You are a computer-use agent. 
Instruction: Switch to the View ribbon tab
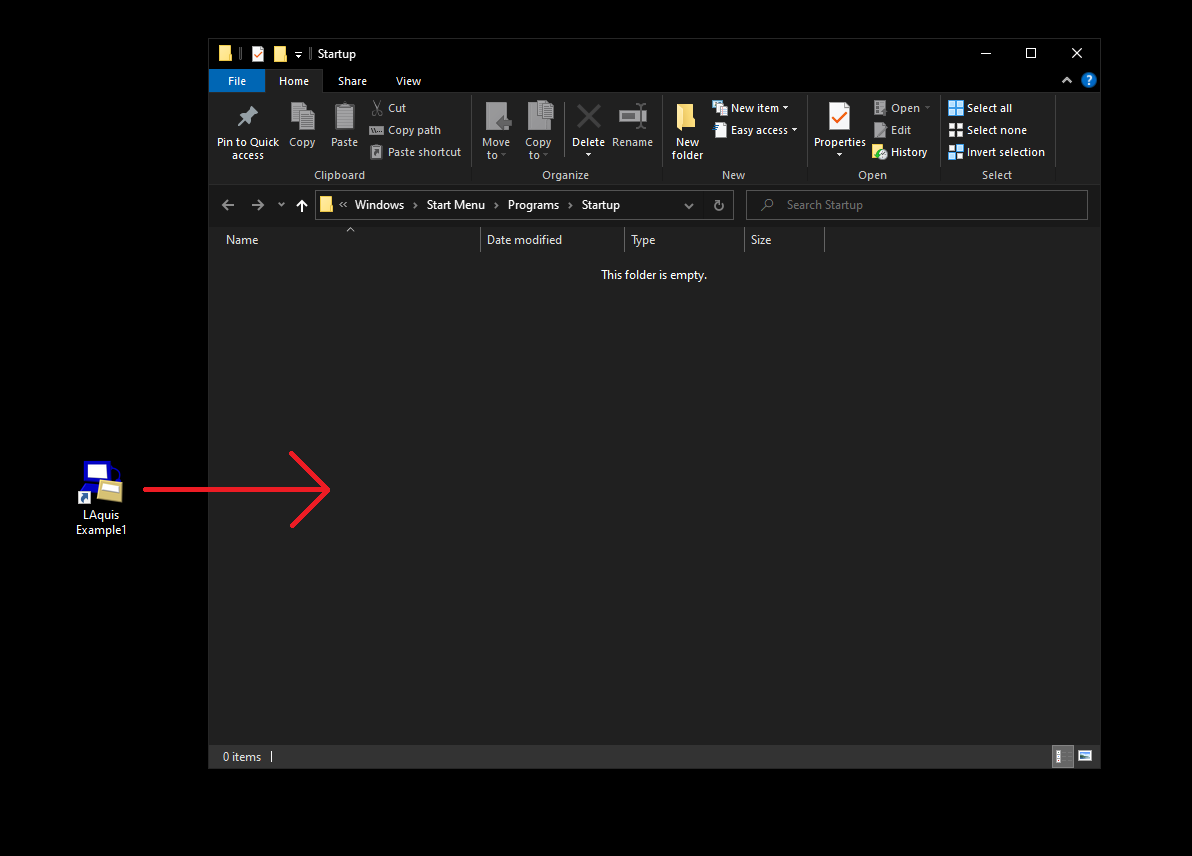pyautogui.click(x=408, y=81)
